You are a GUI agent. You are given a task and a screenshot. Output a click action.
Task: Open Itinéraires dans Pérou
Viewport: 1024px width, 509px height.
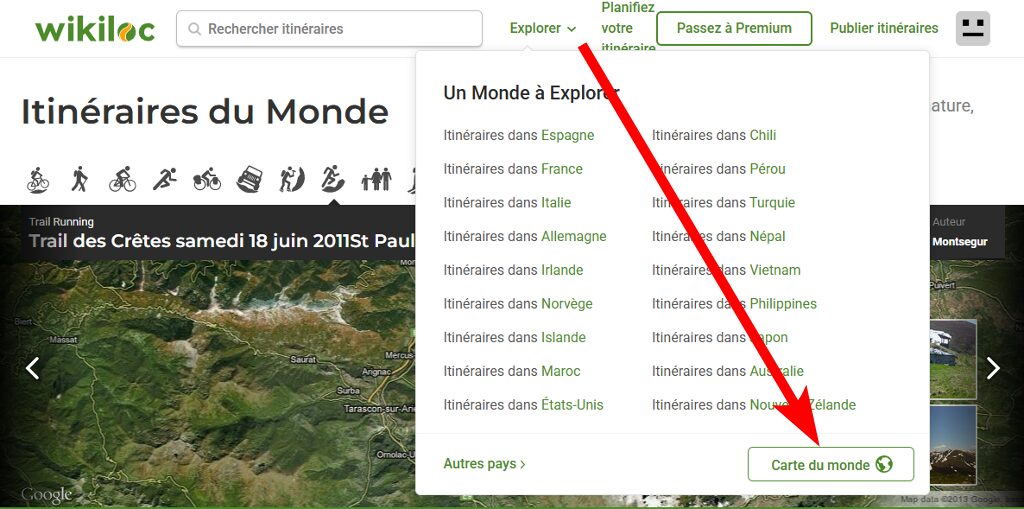(x=719, y=169)
